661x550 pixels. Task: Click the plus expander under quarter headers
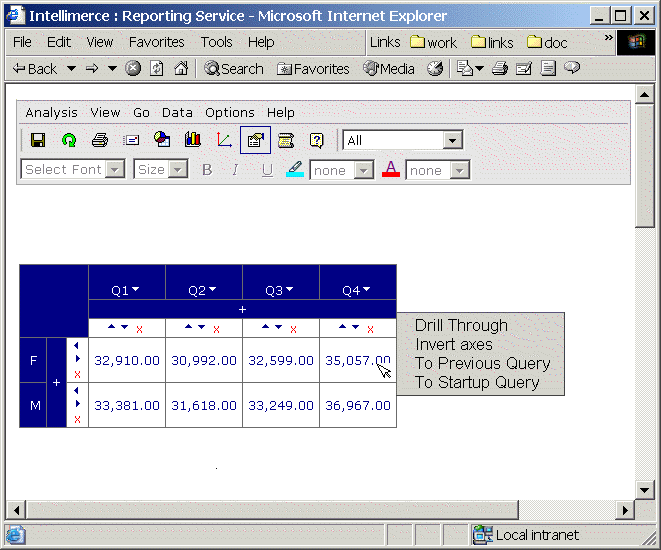pyautogui.click(x=242, y=309)
